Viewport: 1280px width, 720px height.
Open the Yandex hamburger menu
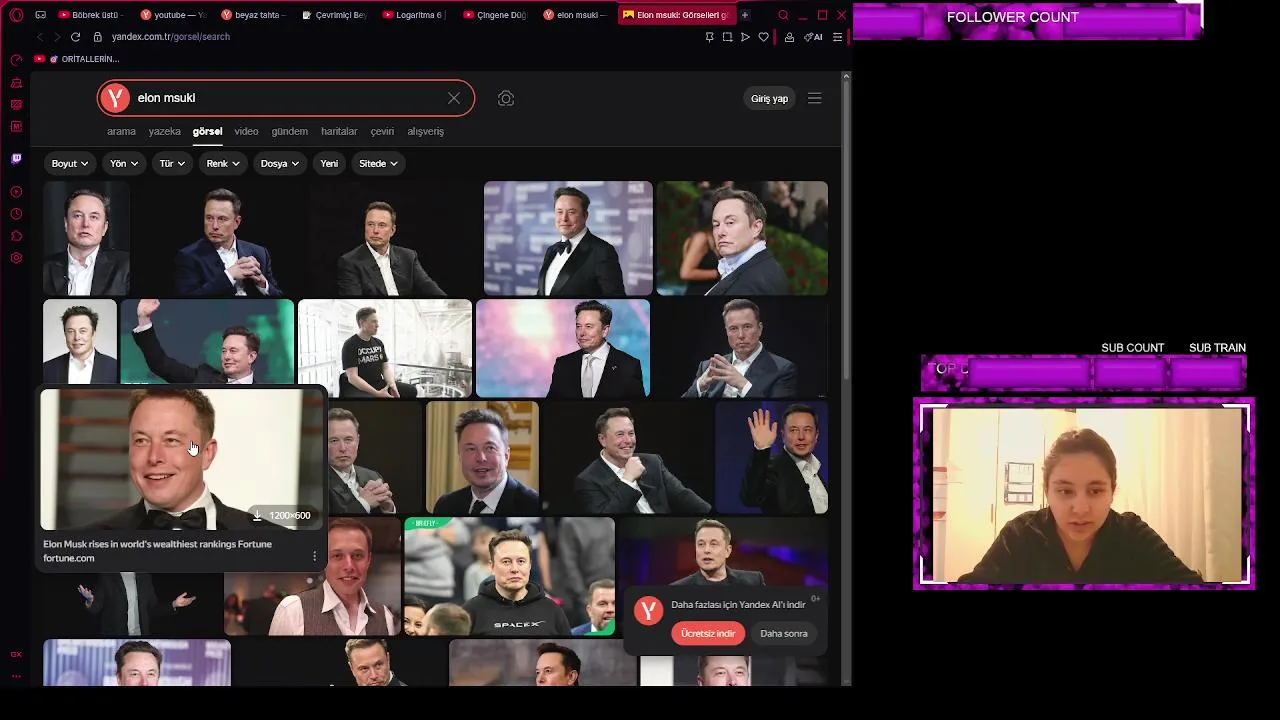815,98
